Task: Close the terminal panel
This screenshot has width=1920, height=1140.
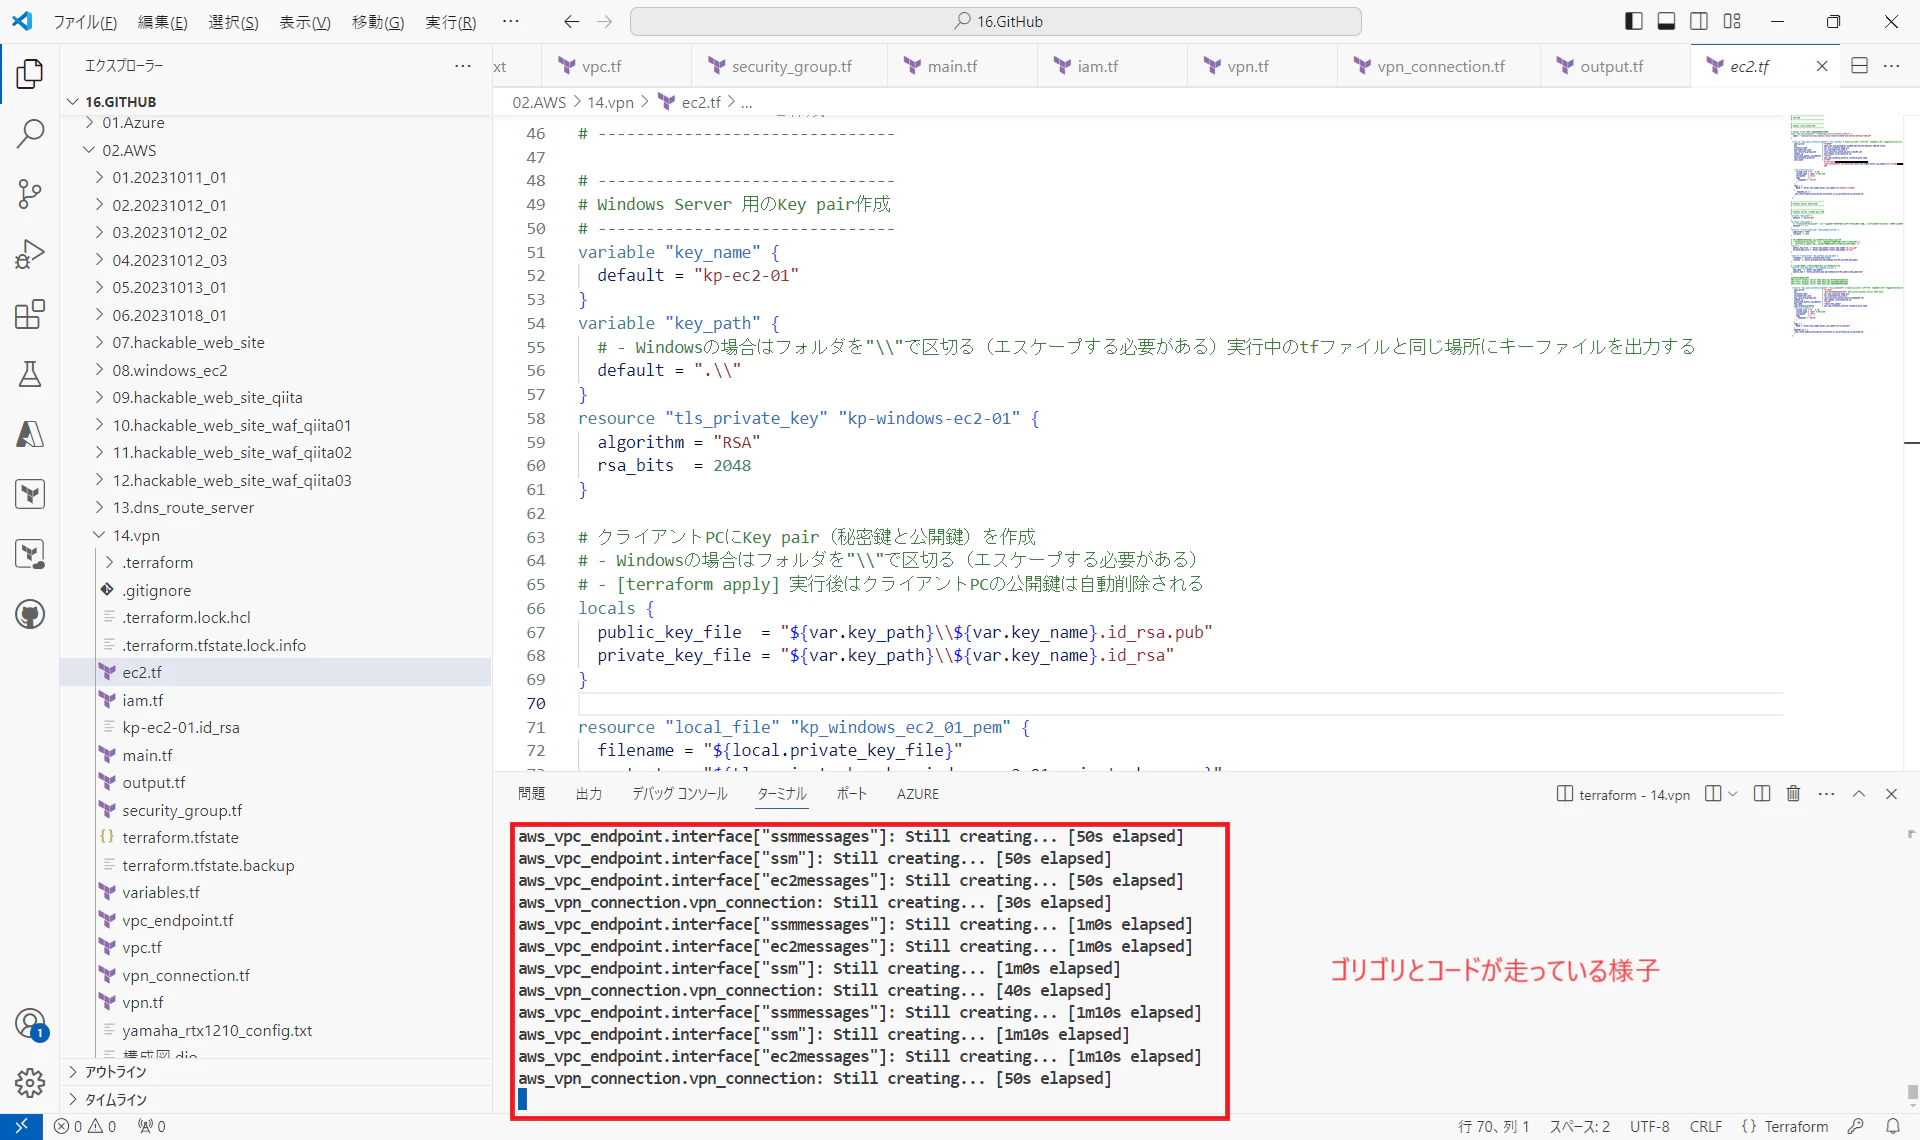Action: click(x=1891, y=794)
